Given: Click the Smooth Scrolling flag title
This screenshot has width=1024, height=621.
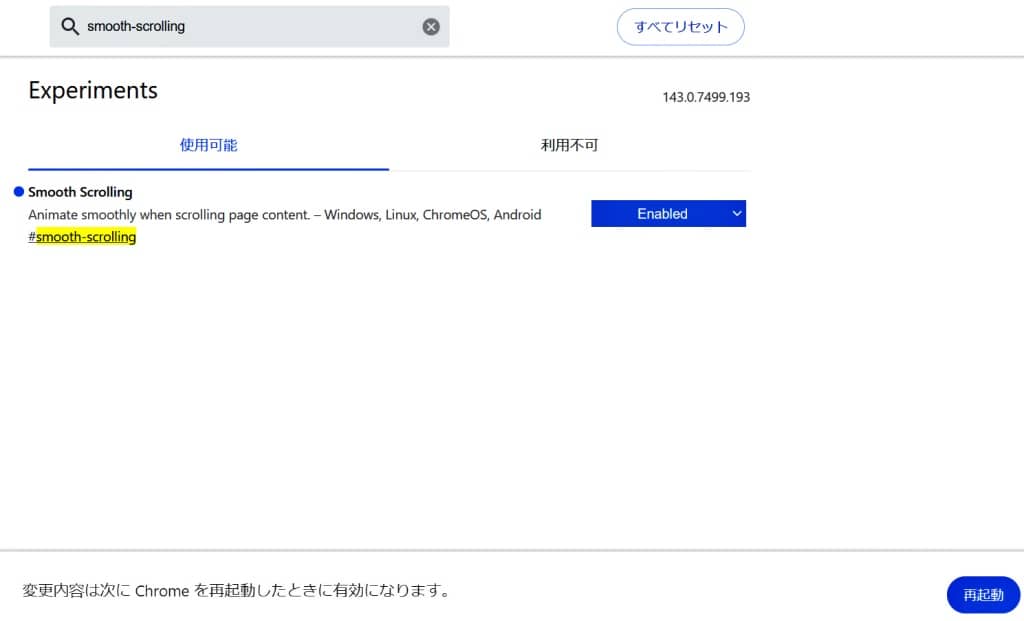Looking at the screenshot, I should click(x=80, y=192).
